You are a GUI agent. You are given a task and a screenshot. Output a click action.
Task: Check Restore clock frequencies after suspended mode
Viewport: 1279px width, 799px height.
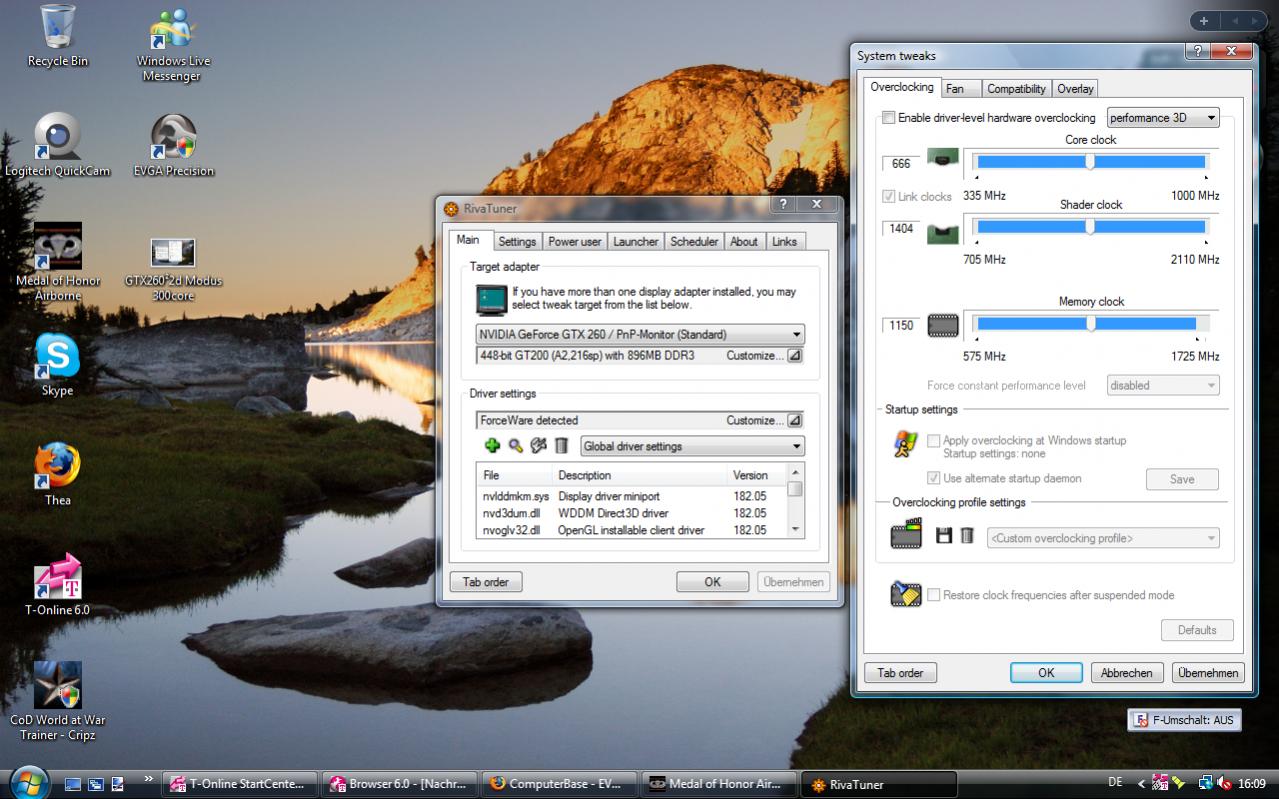point(934,595)
